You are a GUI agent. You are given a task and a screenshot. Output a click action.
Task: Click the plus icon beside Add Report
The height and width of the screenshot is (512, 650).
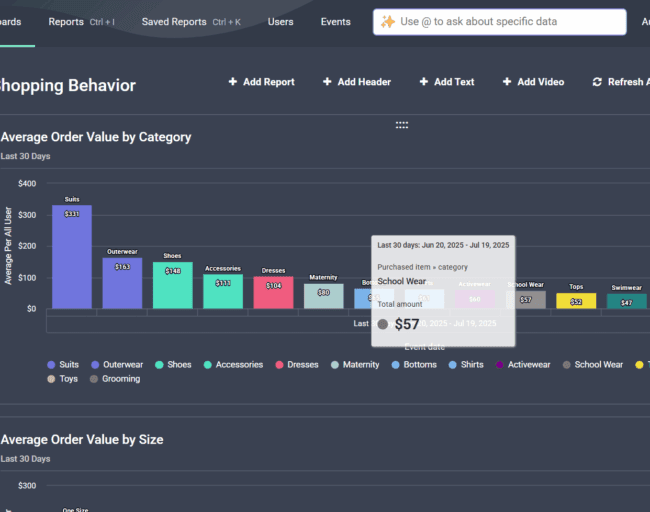click(x=233, y=82)
